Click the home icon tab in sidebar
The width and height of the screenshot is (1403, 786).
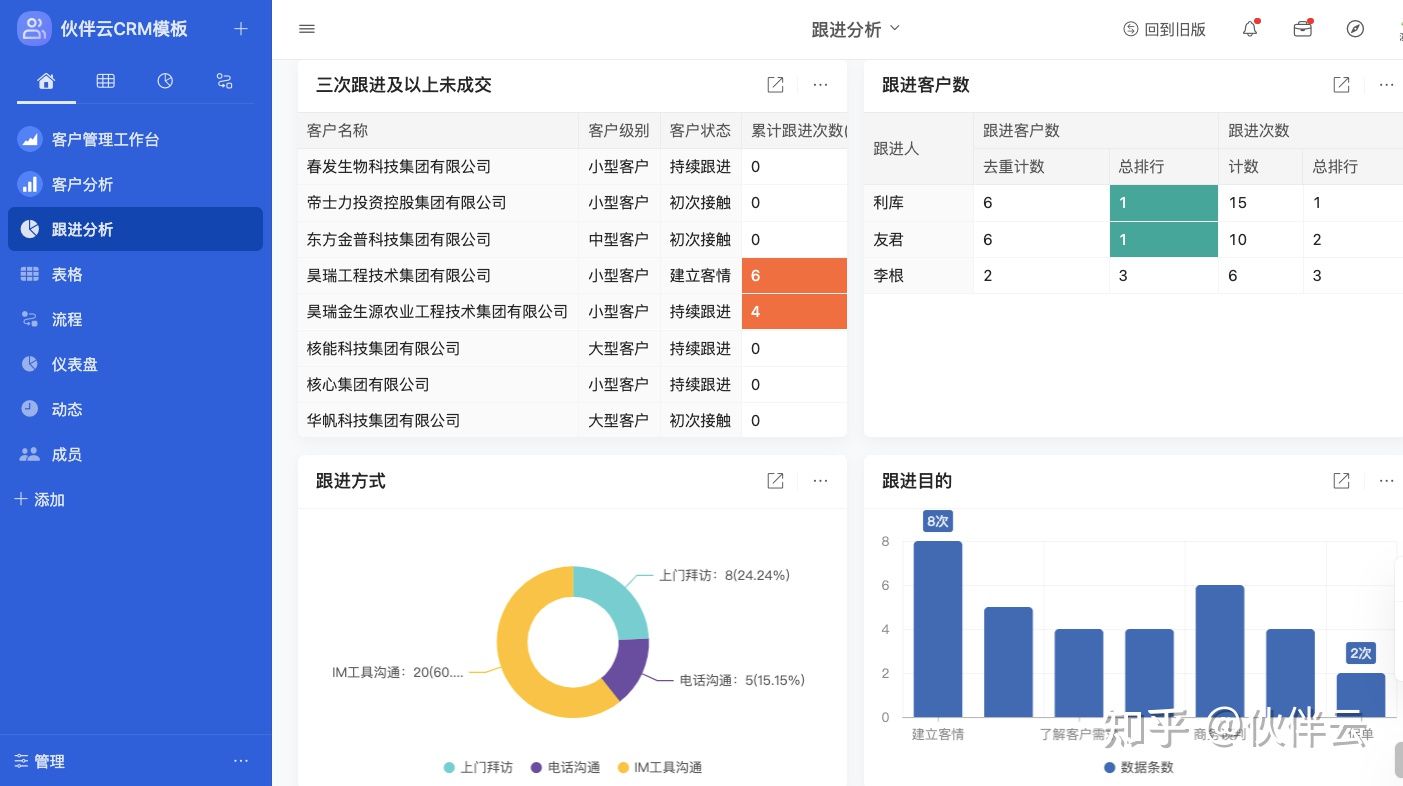click(x=46, y=82)
